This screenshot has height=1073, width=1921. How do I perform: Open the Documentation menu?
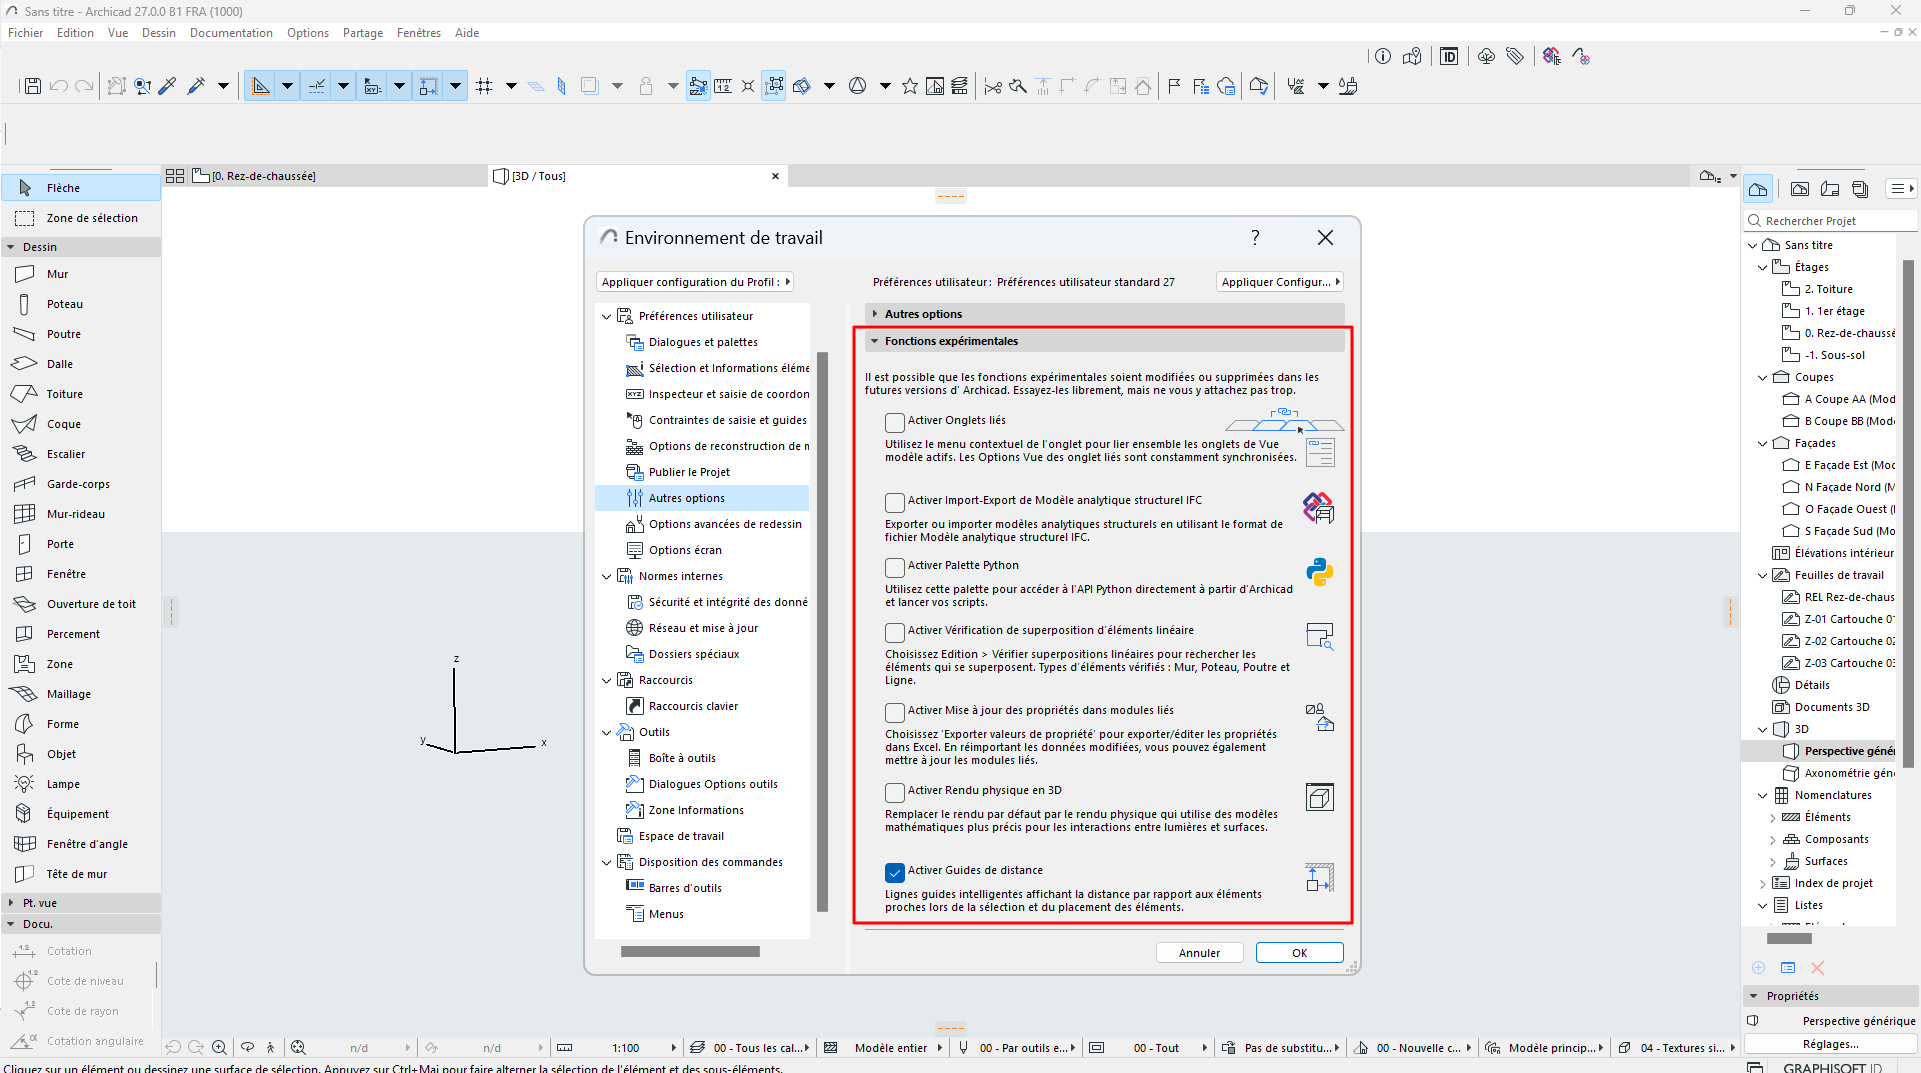click(231, 33)
